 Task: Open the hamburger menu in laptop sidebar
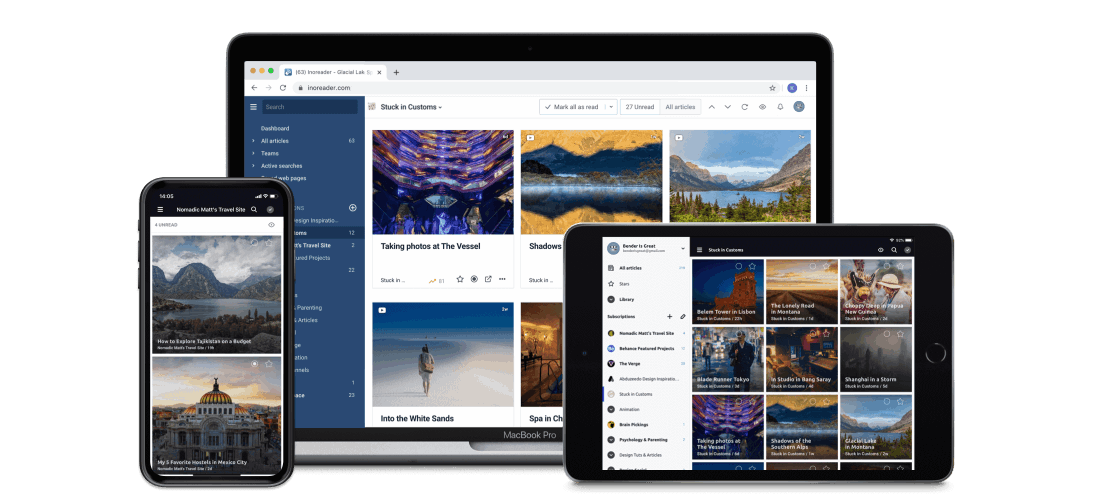(x=253, y=107)
